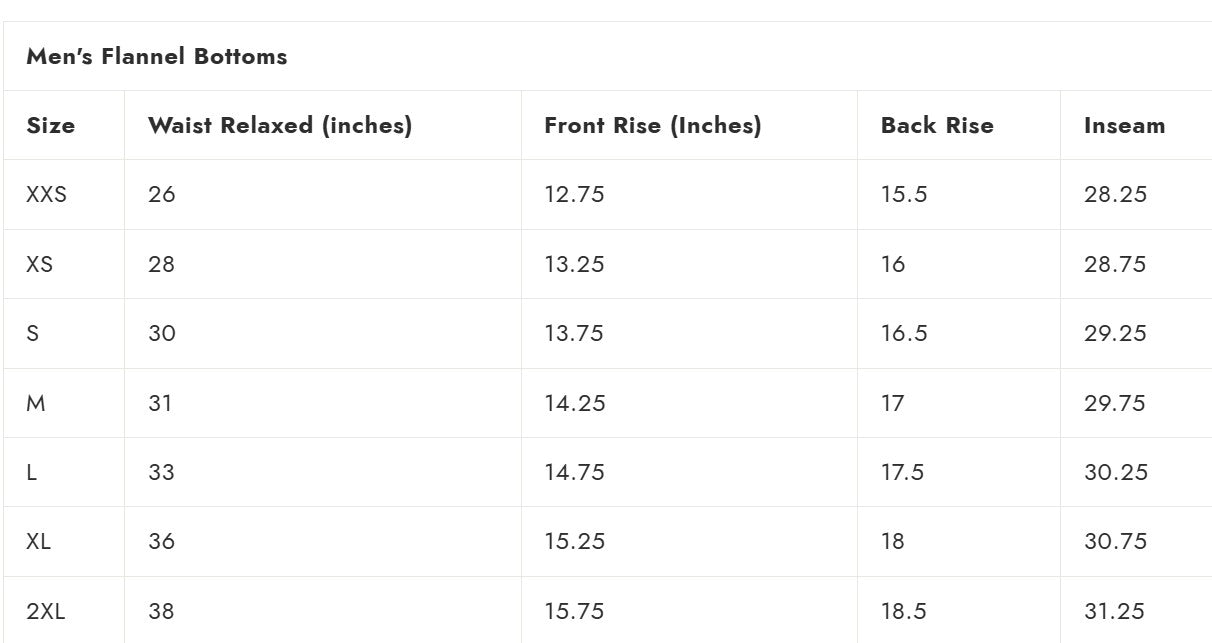This screenshot has height=643, width=1212.
Task: Select front rise value 15.25
Action: 575,542
